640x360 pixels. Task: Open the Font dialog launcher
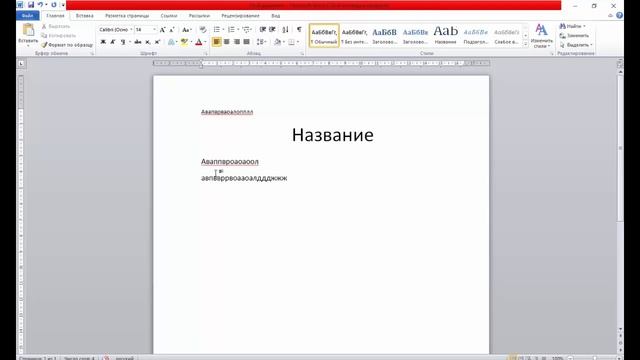[206, 53]
